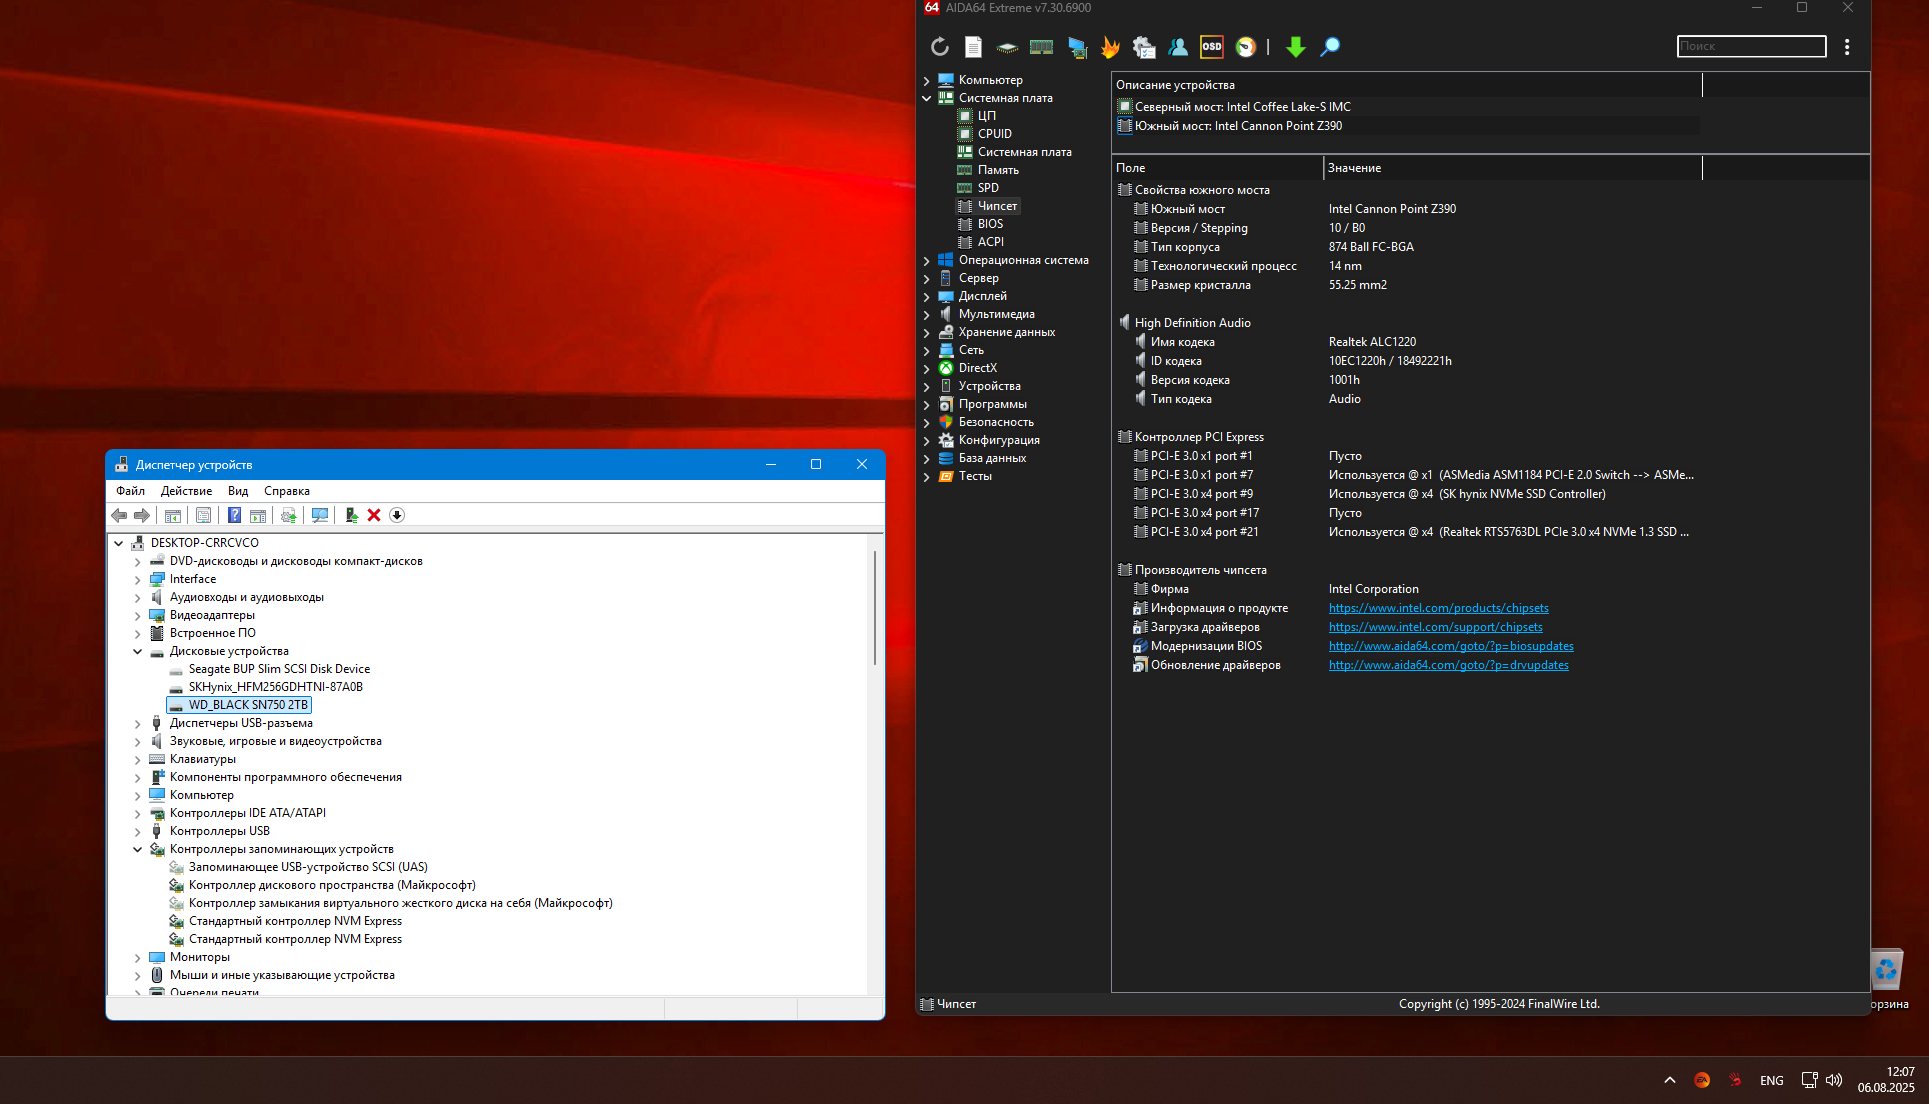This screenshot has height=1104, width=1929.
Task: Open the intel.com/products/chipsets link
Action: click(x=1438, y=608)
